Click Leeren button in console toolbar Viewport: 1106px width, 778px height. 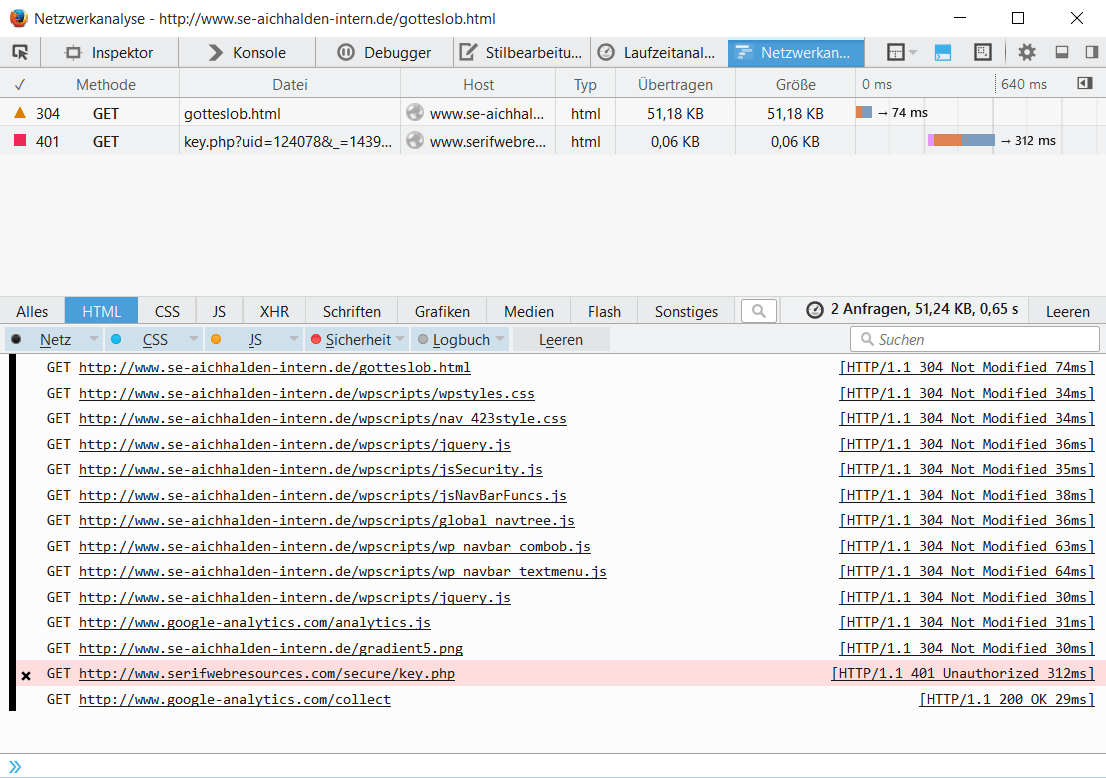click(x=560, y=340)
